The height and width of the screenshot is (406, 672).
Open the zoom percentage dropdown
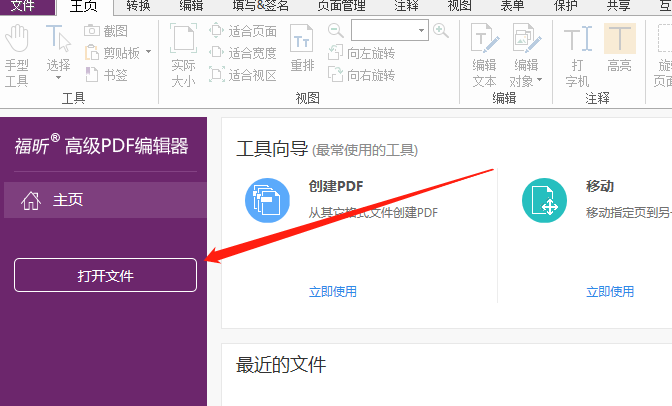[421, 31]
